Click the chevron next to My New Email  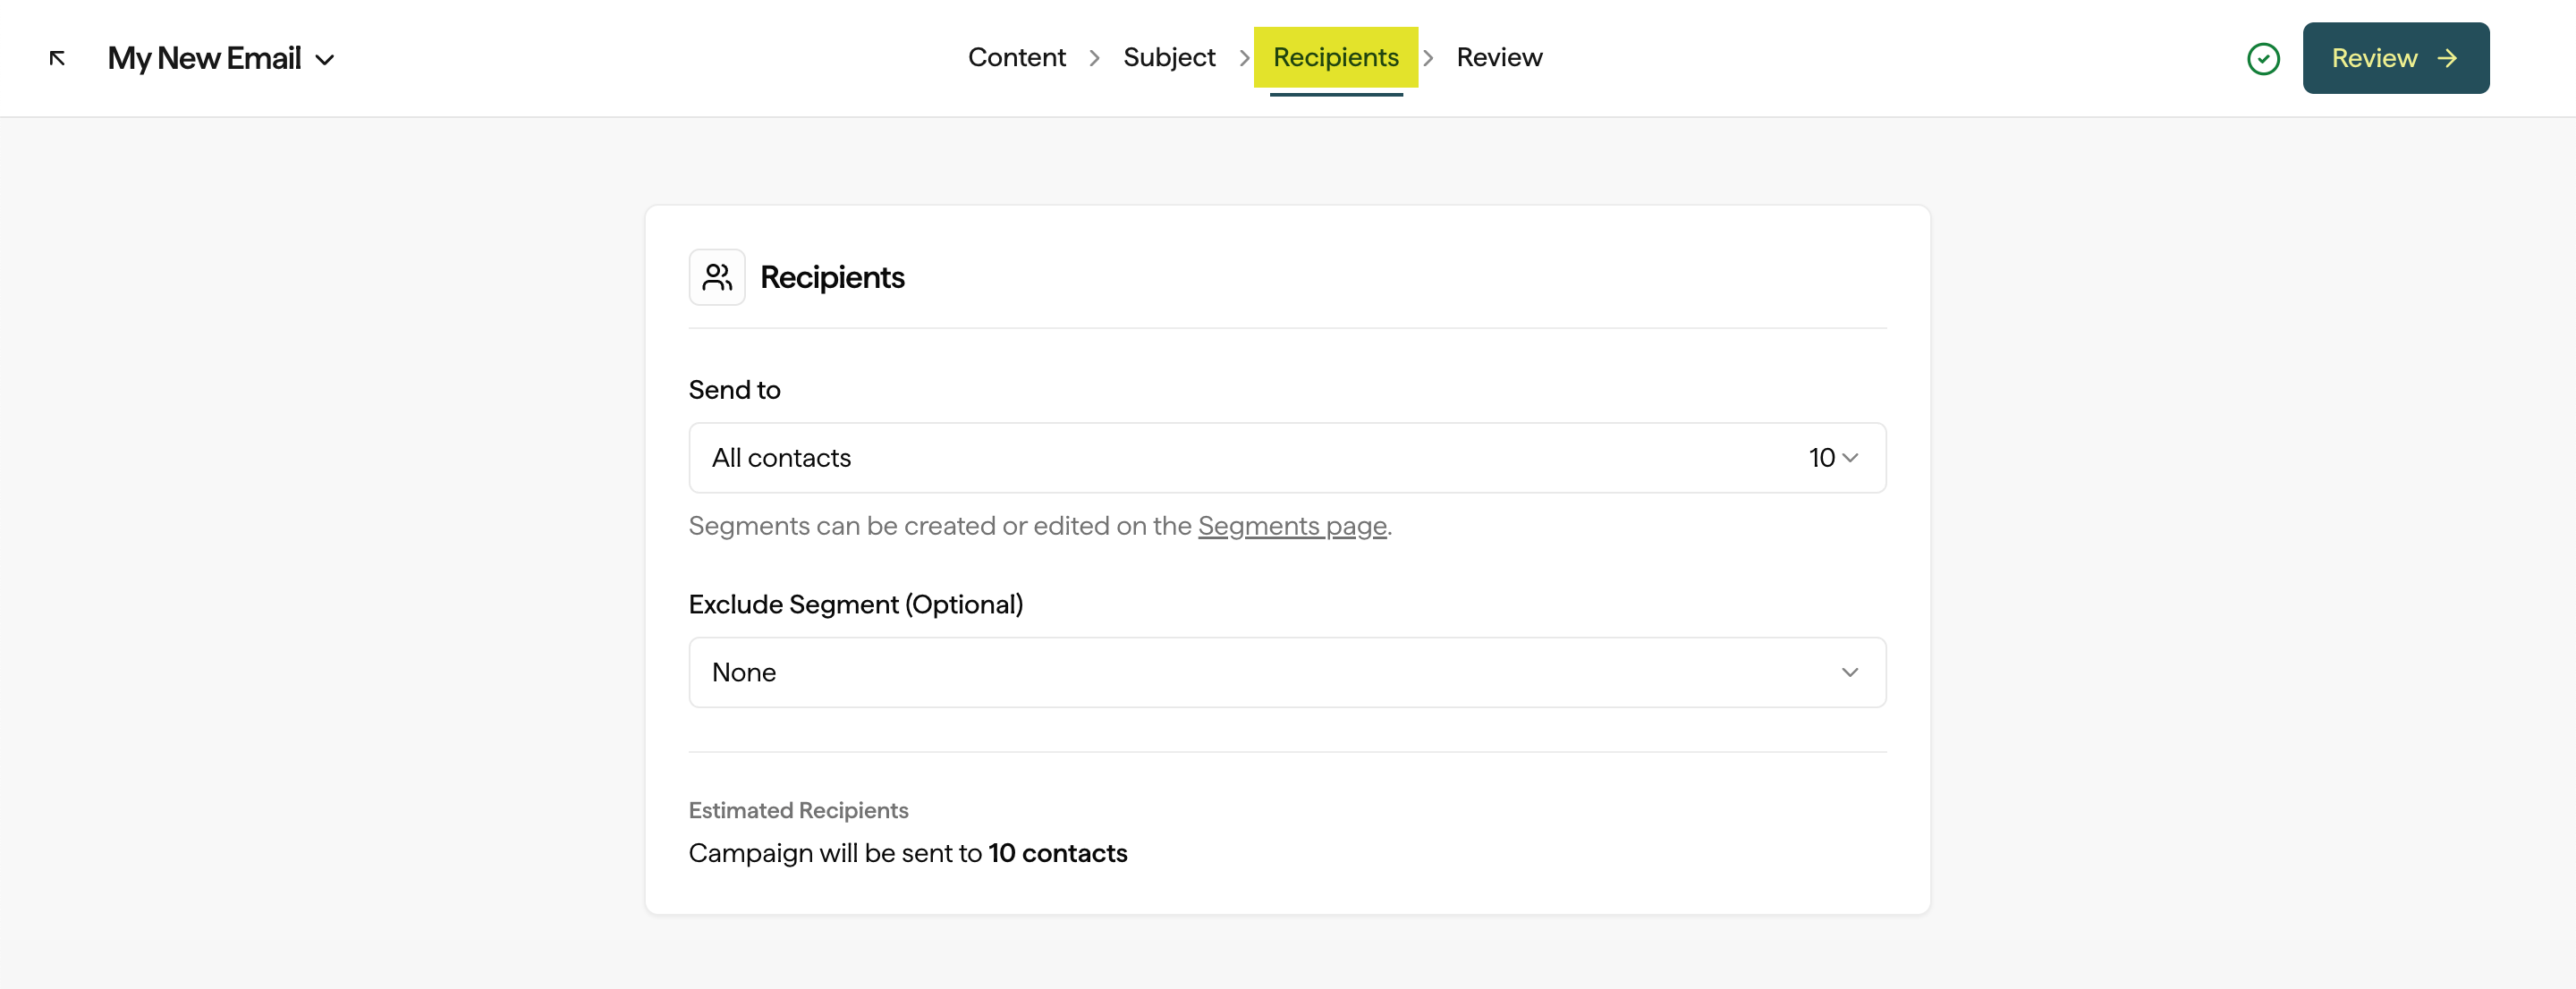pos(325,60)
